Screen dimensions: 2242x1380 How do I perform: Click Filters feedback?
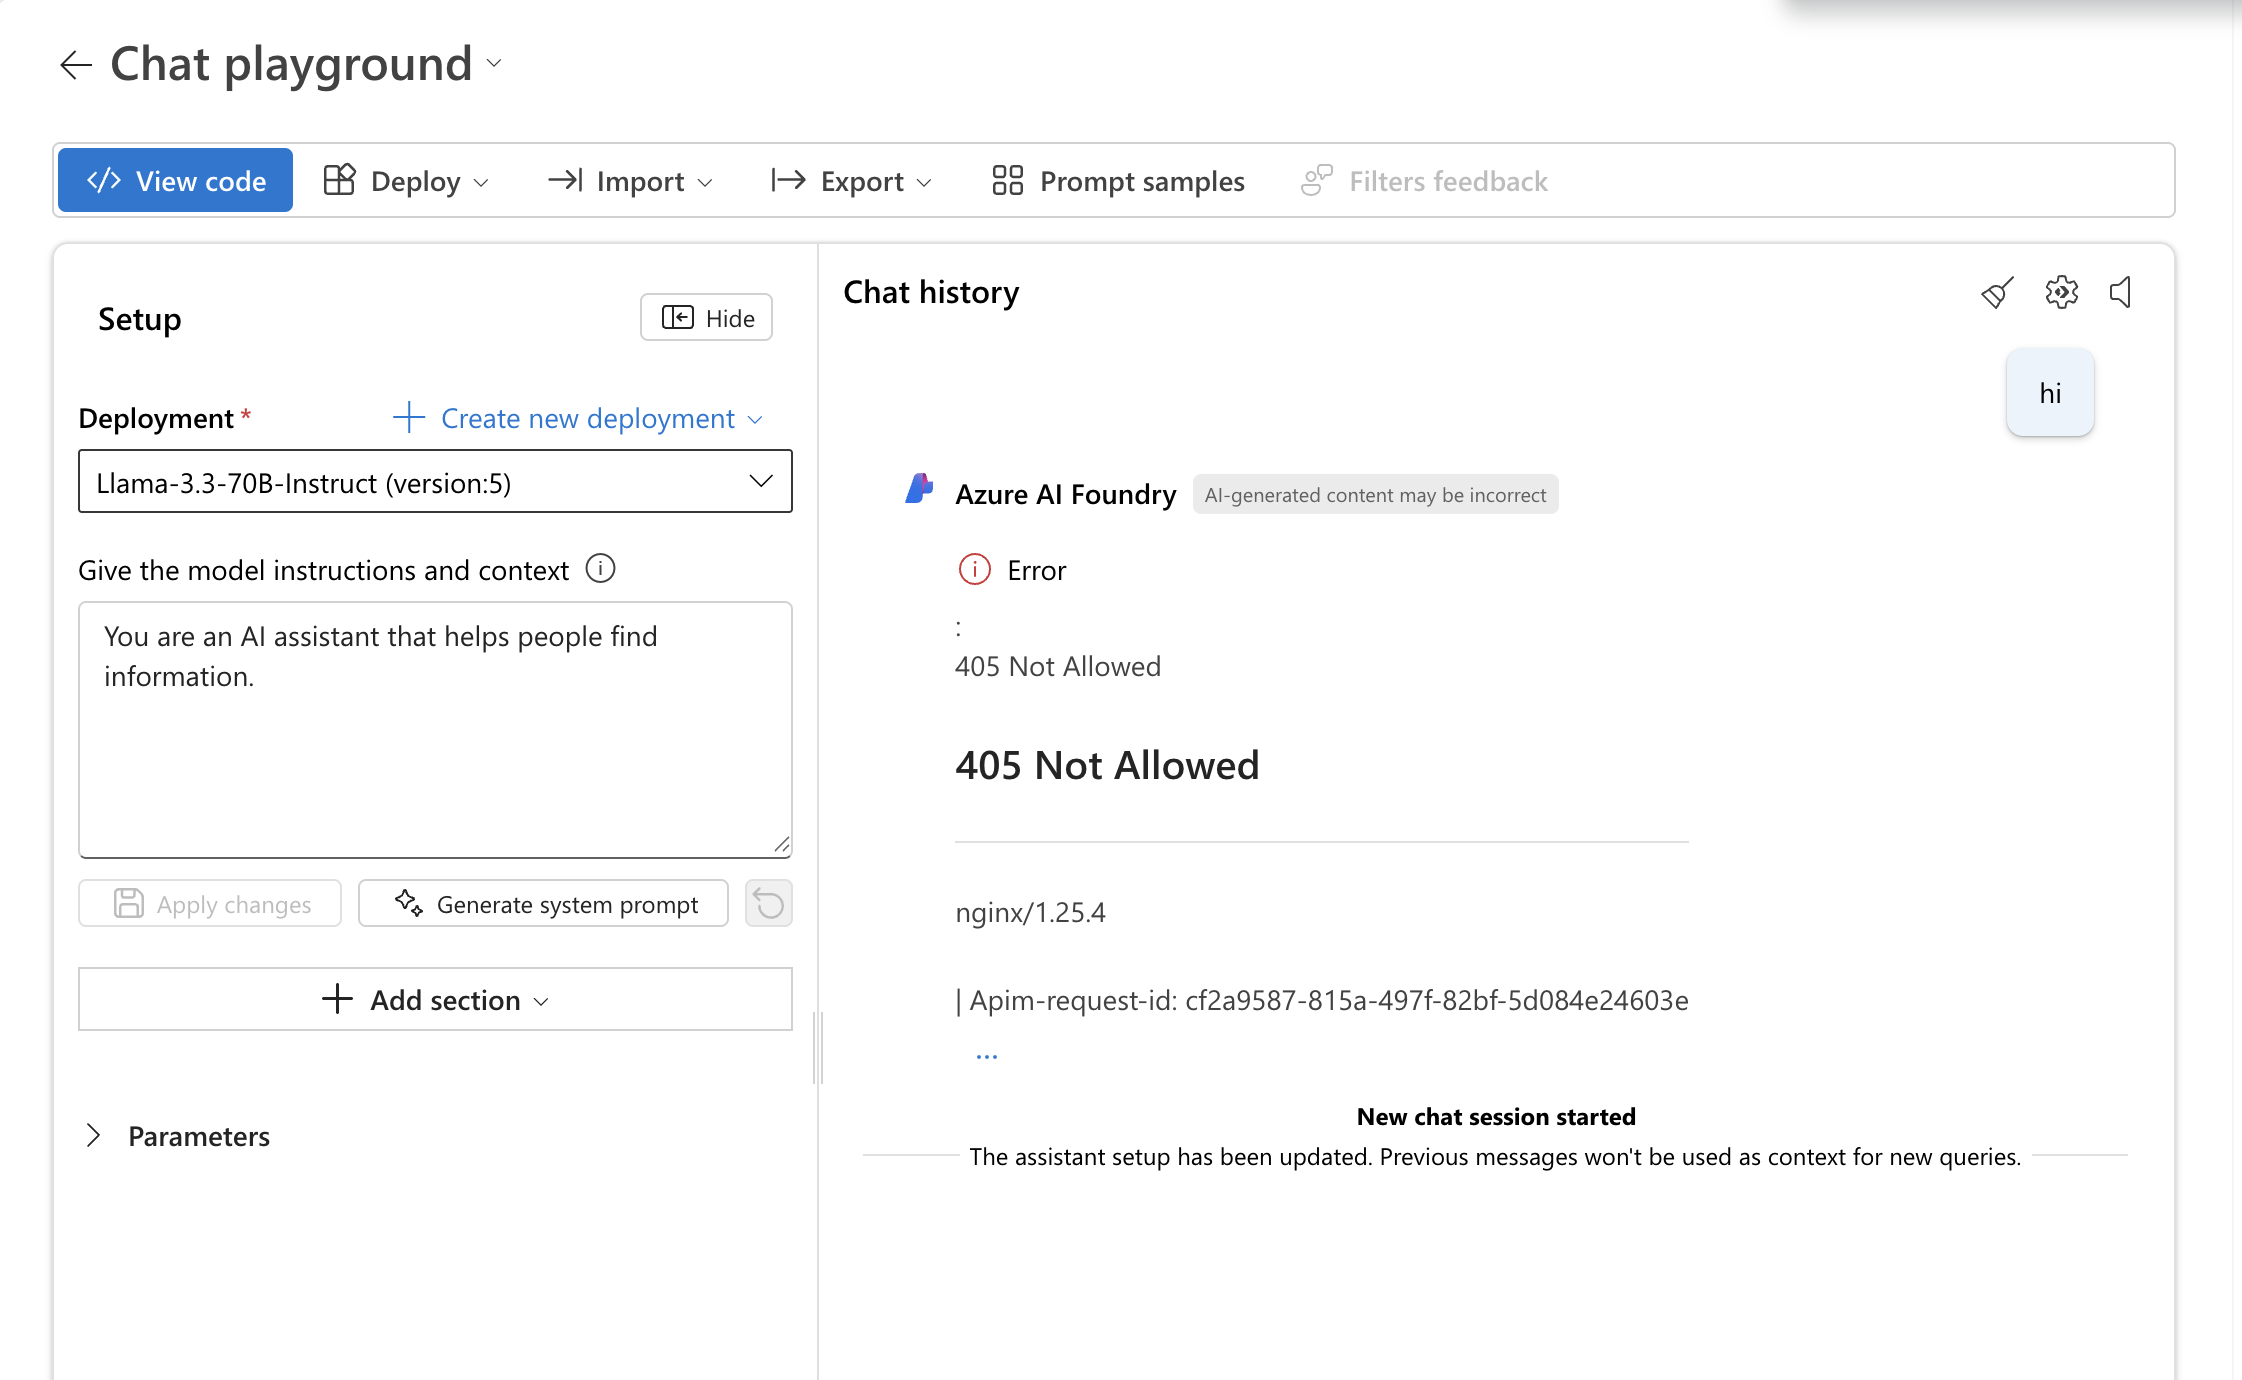1424,181
